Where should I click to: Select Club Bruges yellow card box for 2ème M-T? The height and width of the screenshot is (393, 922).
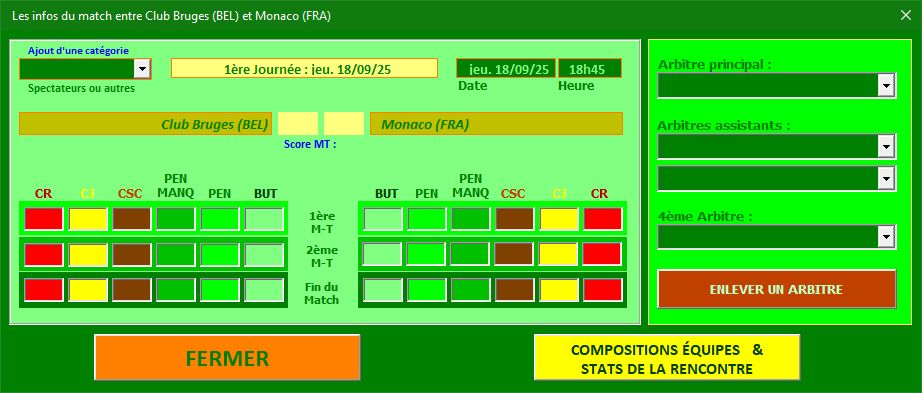[88, 254]
